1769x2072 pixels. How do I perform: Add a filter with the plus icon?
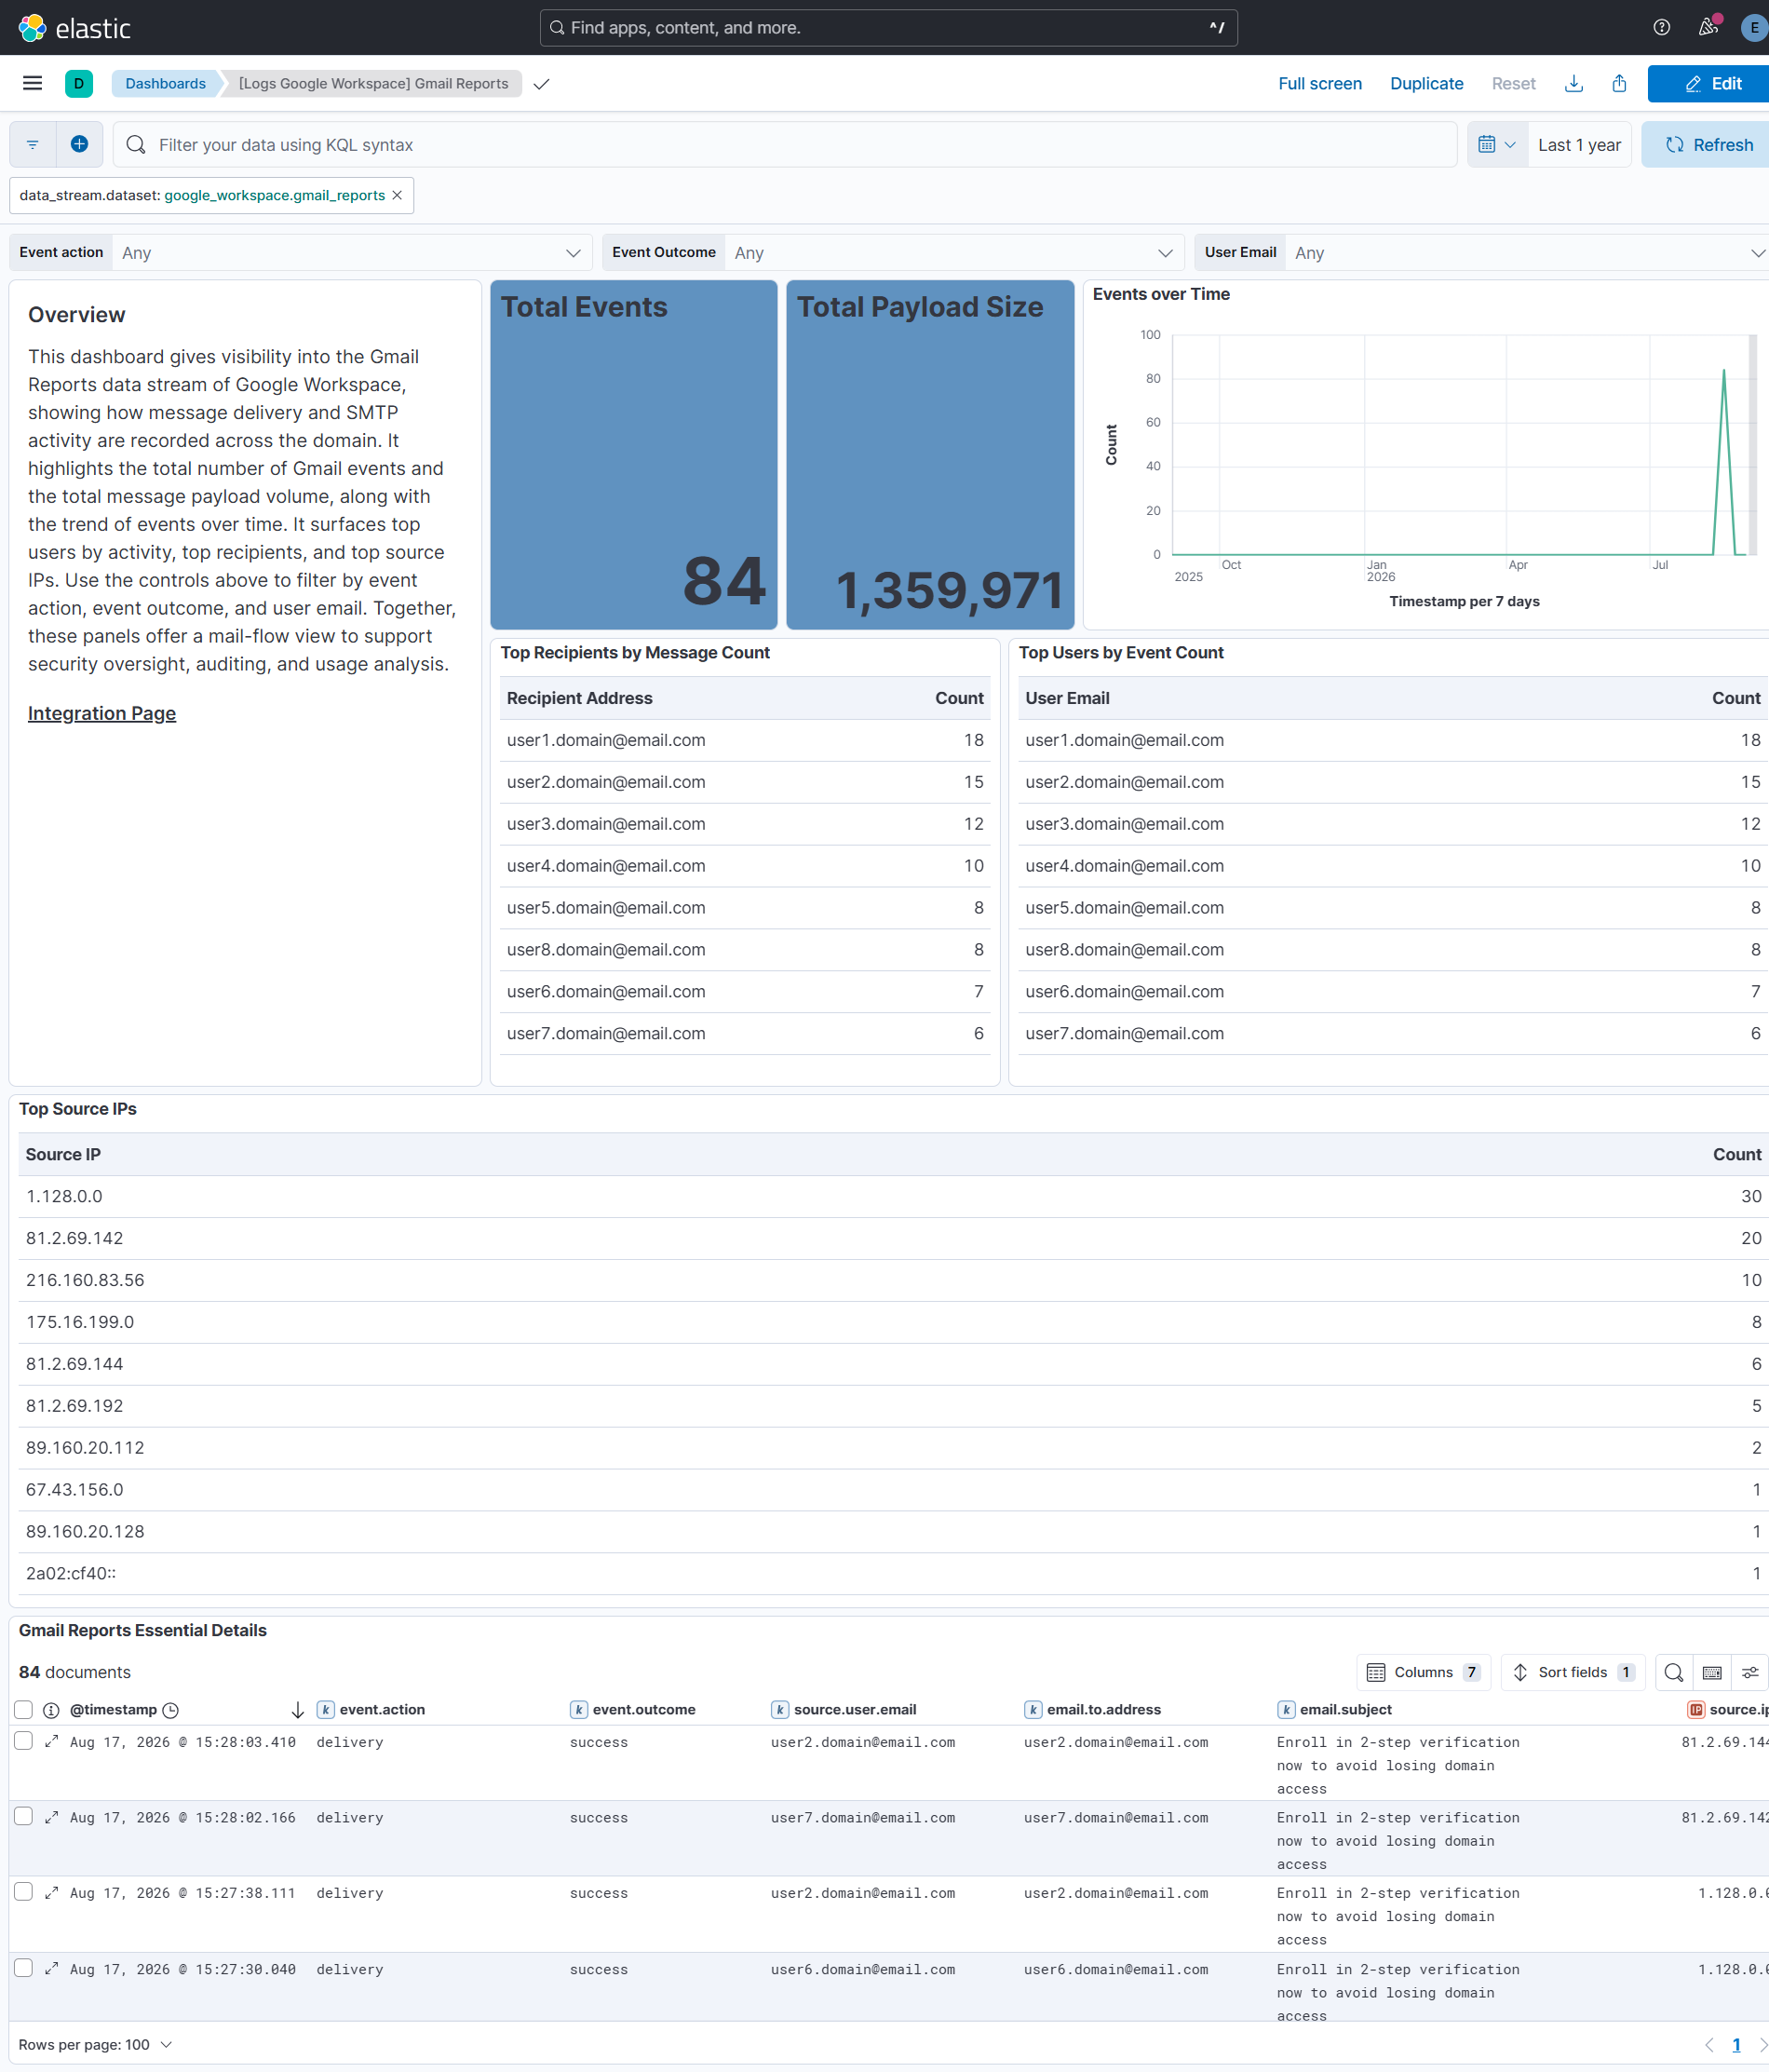pos(80,145)
